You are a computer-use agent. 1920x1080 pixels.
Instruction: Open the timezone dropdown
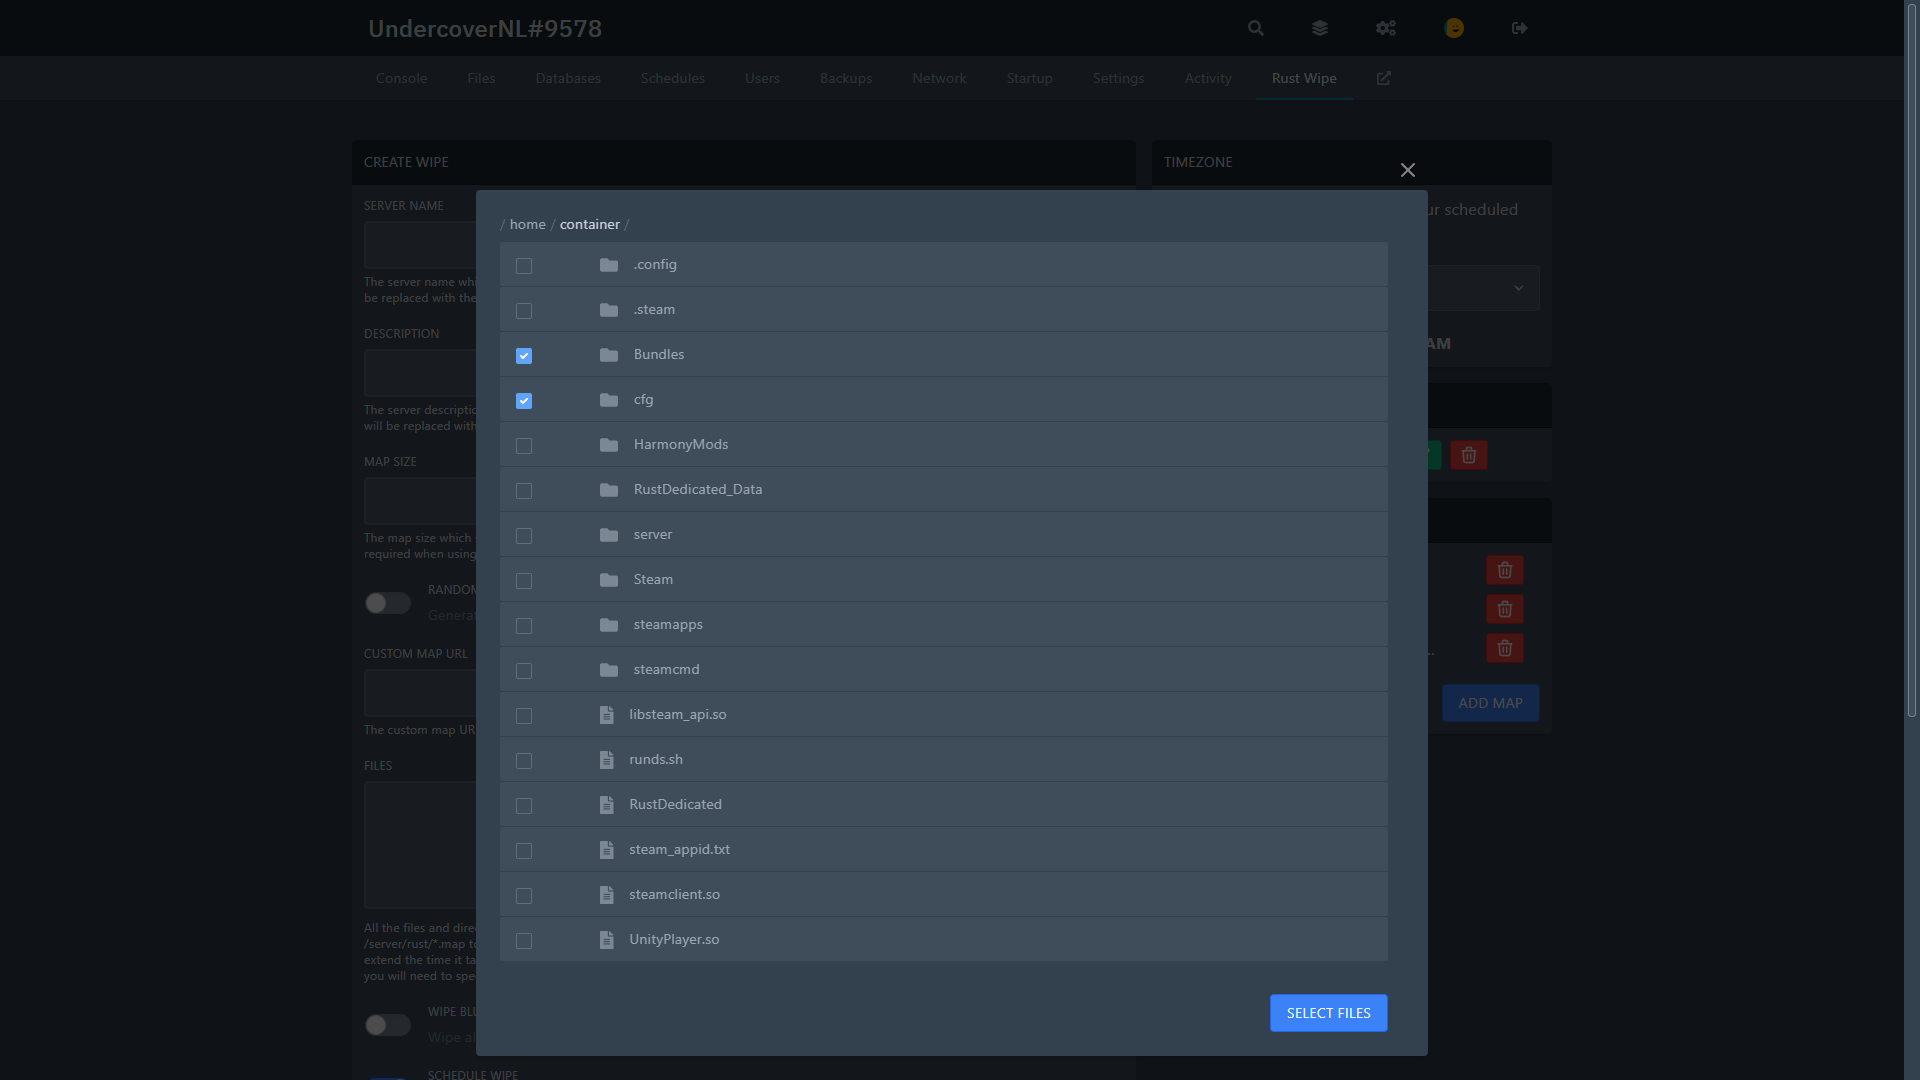(x=1483, y=288)
